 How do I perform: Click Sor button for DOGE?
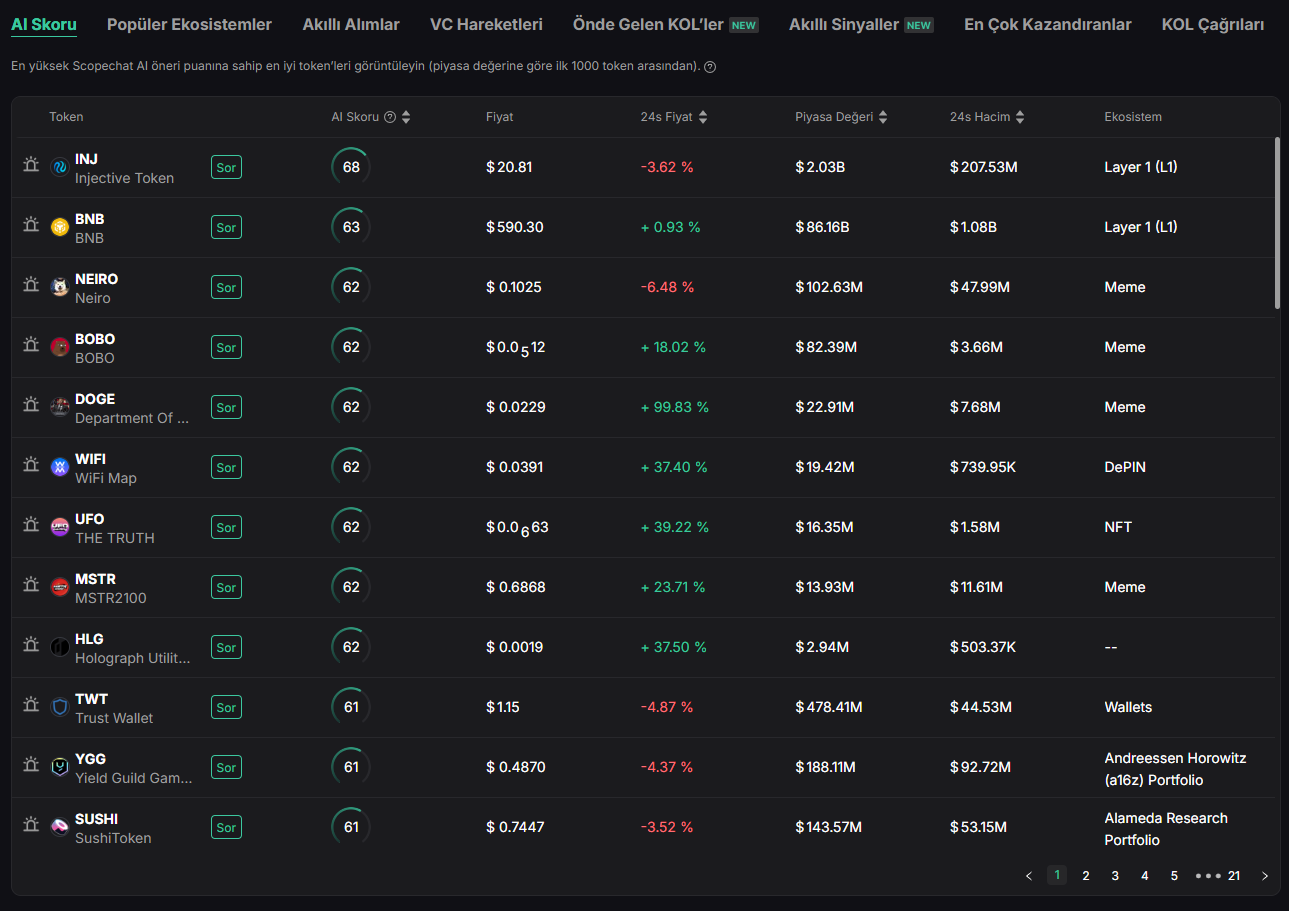pos(227,407)
